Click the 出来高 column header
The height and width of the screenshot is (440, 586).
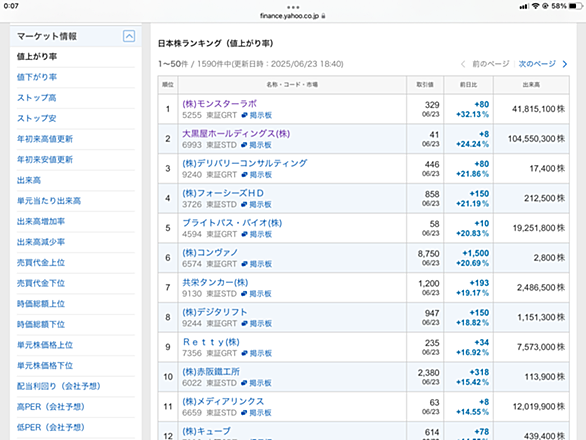[x=531, y=85]
